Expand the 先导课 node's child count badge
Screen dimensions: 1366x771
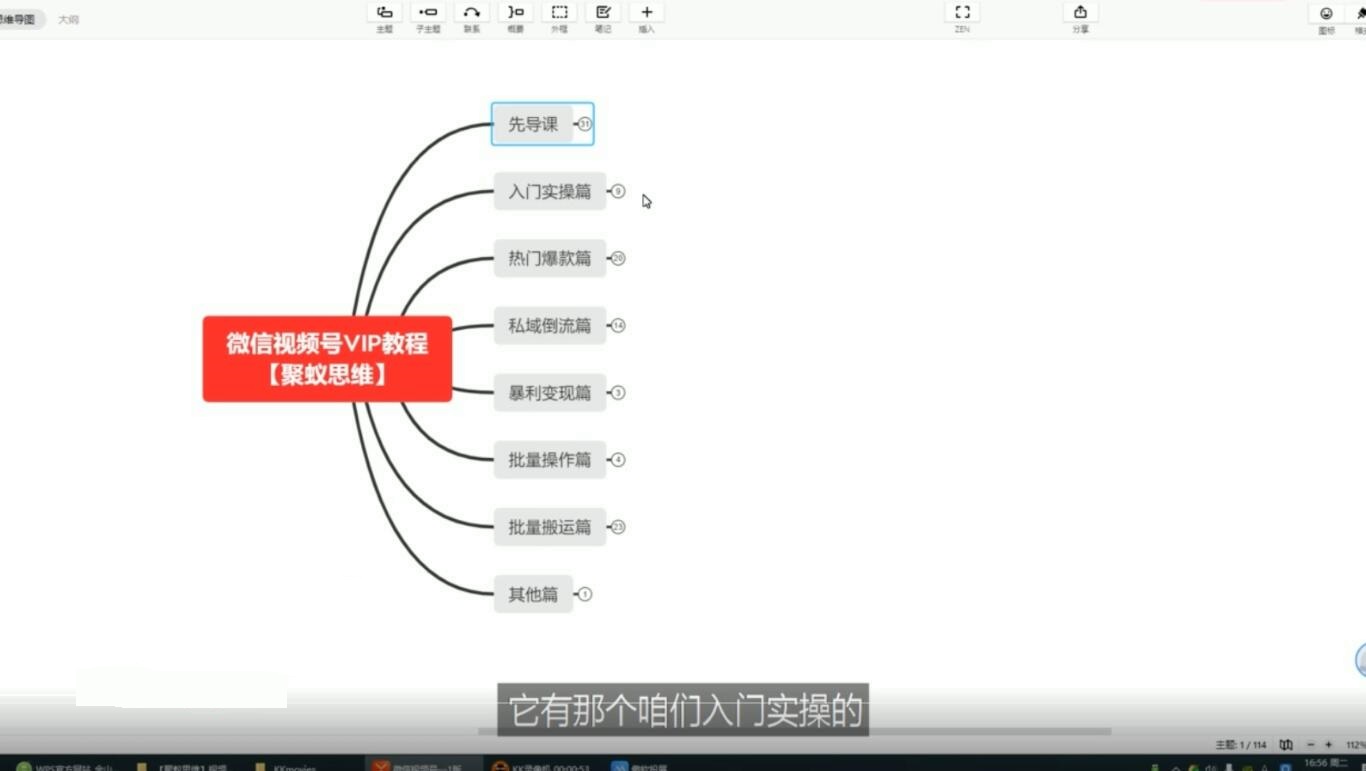point(585,124)
